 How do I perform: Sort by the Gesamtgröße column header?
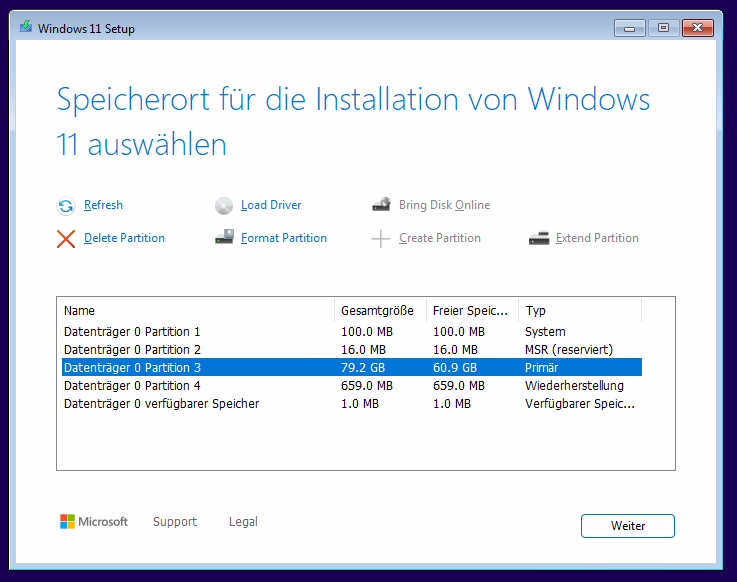click(380, 310)
